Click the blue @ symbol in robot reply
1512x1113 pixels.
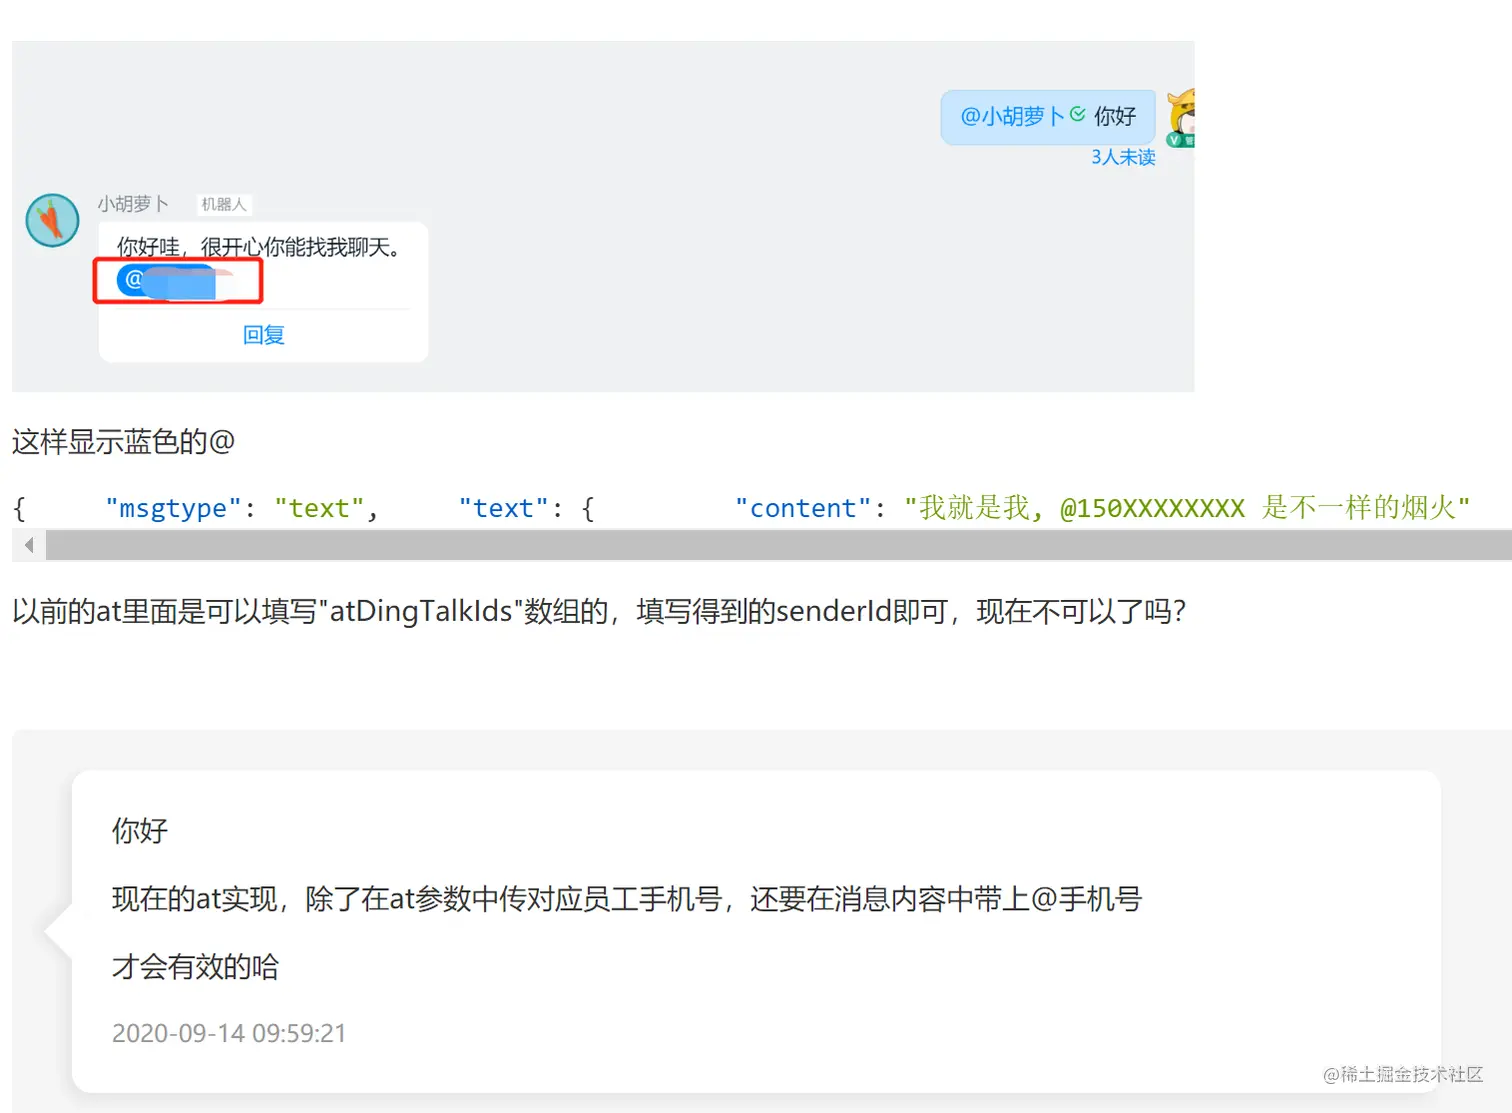tap(133, 279)
